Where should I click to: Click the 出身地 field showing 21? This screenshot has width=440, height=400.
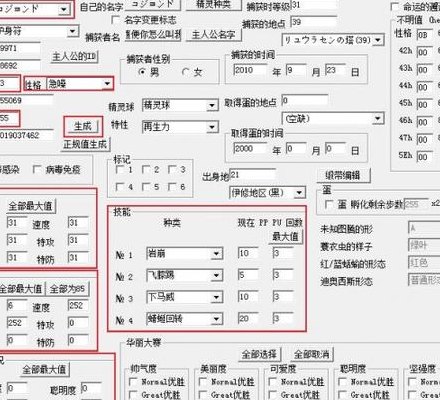click(252, 175)
